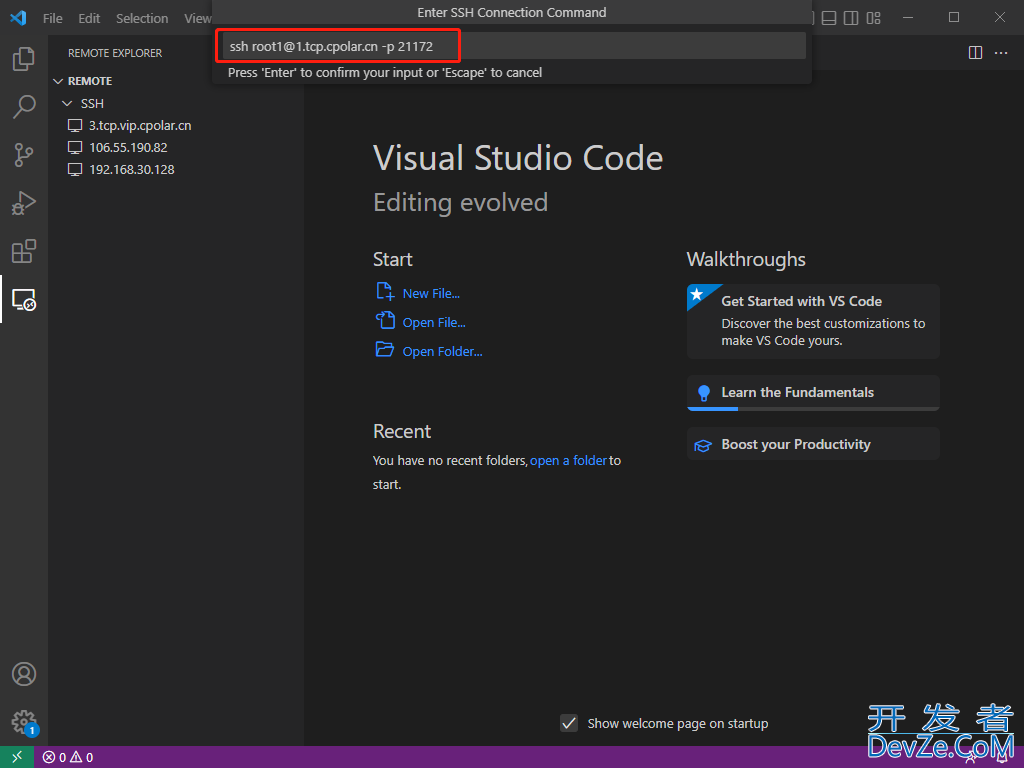Viewport: 1024px width, 768px height.
Task: Open the File menu
Action: tap(53, 18)
